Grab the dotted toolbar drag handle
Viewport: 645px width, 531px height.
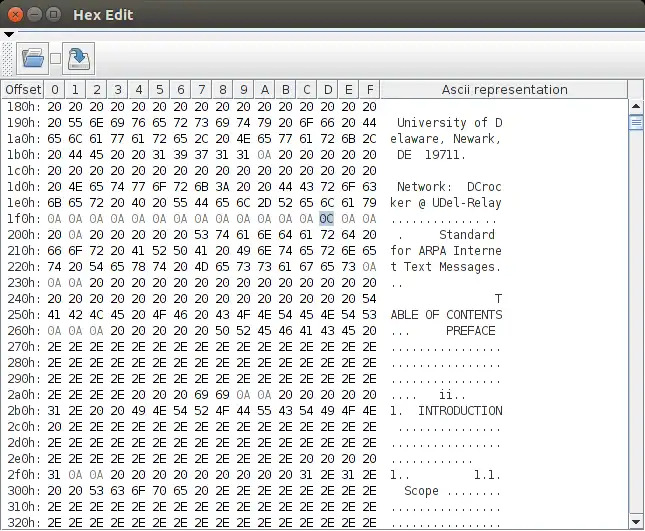(x=7, y=58)
